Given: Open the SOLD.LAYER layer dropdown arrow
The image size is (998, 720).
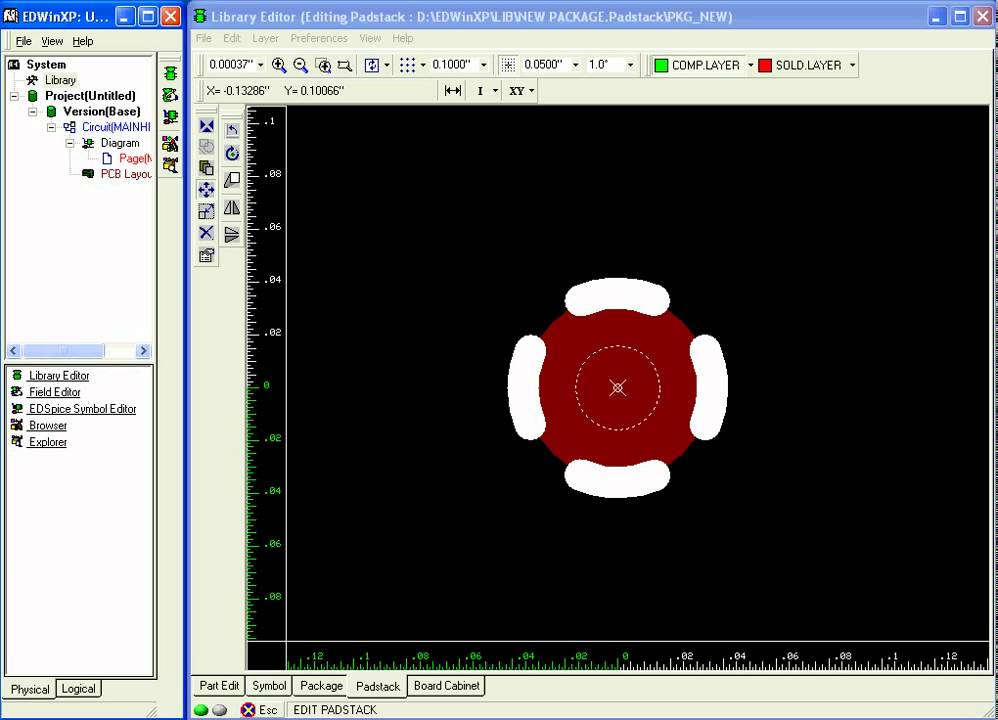Looking at the screenshot, I should pos(852,65).
